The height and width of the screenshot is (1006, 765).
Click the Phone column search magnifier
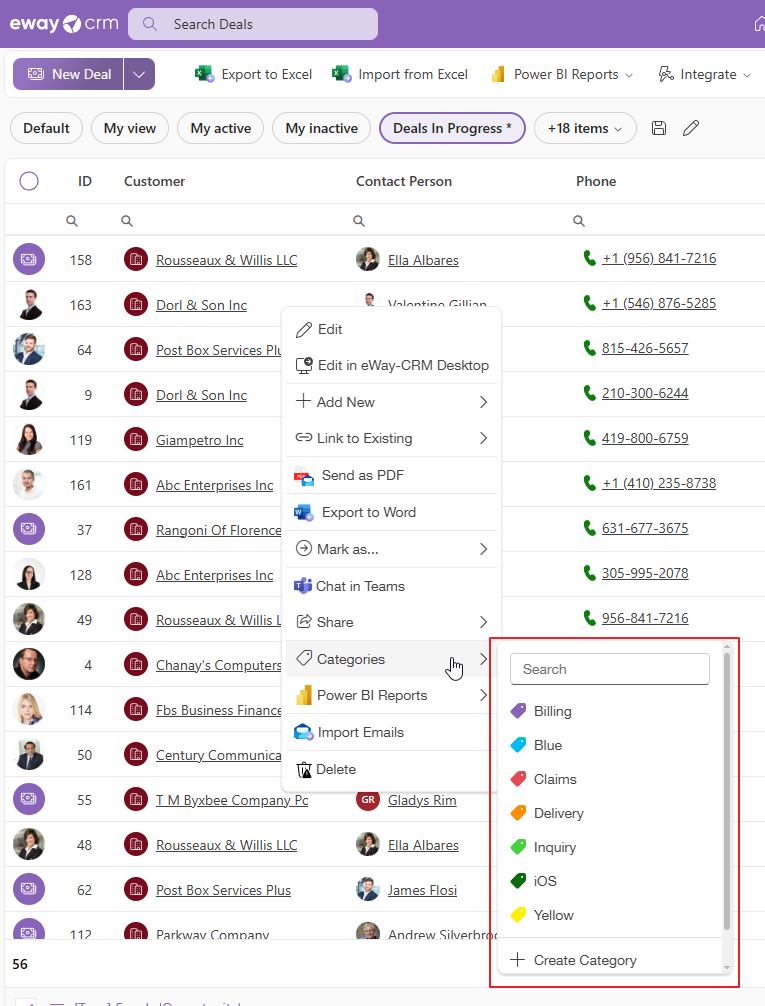[579, 221]
